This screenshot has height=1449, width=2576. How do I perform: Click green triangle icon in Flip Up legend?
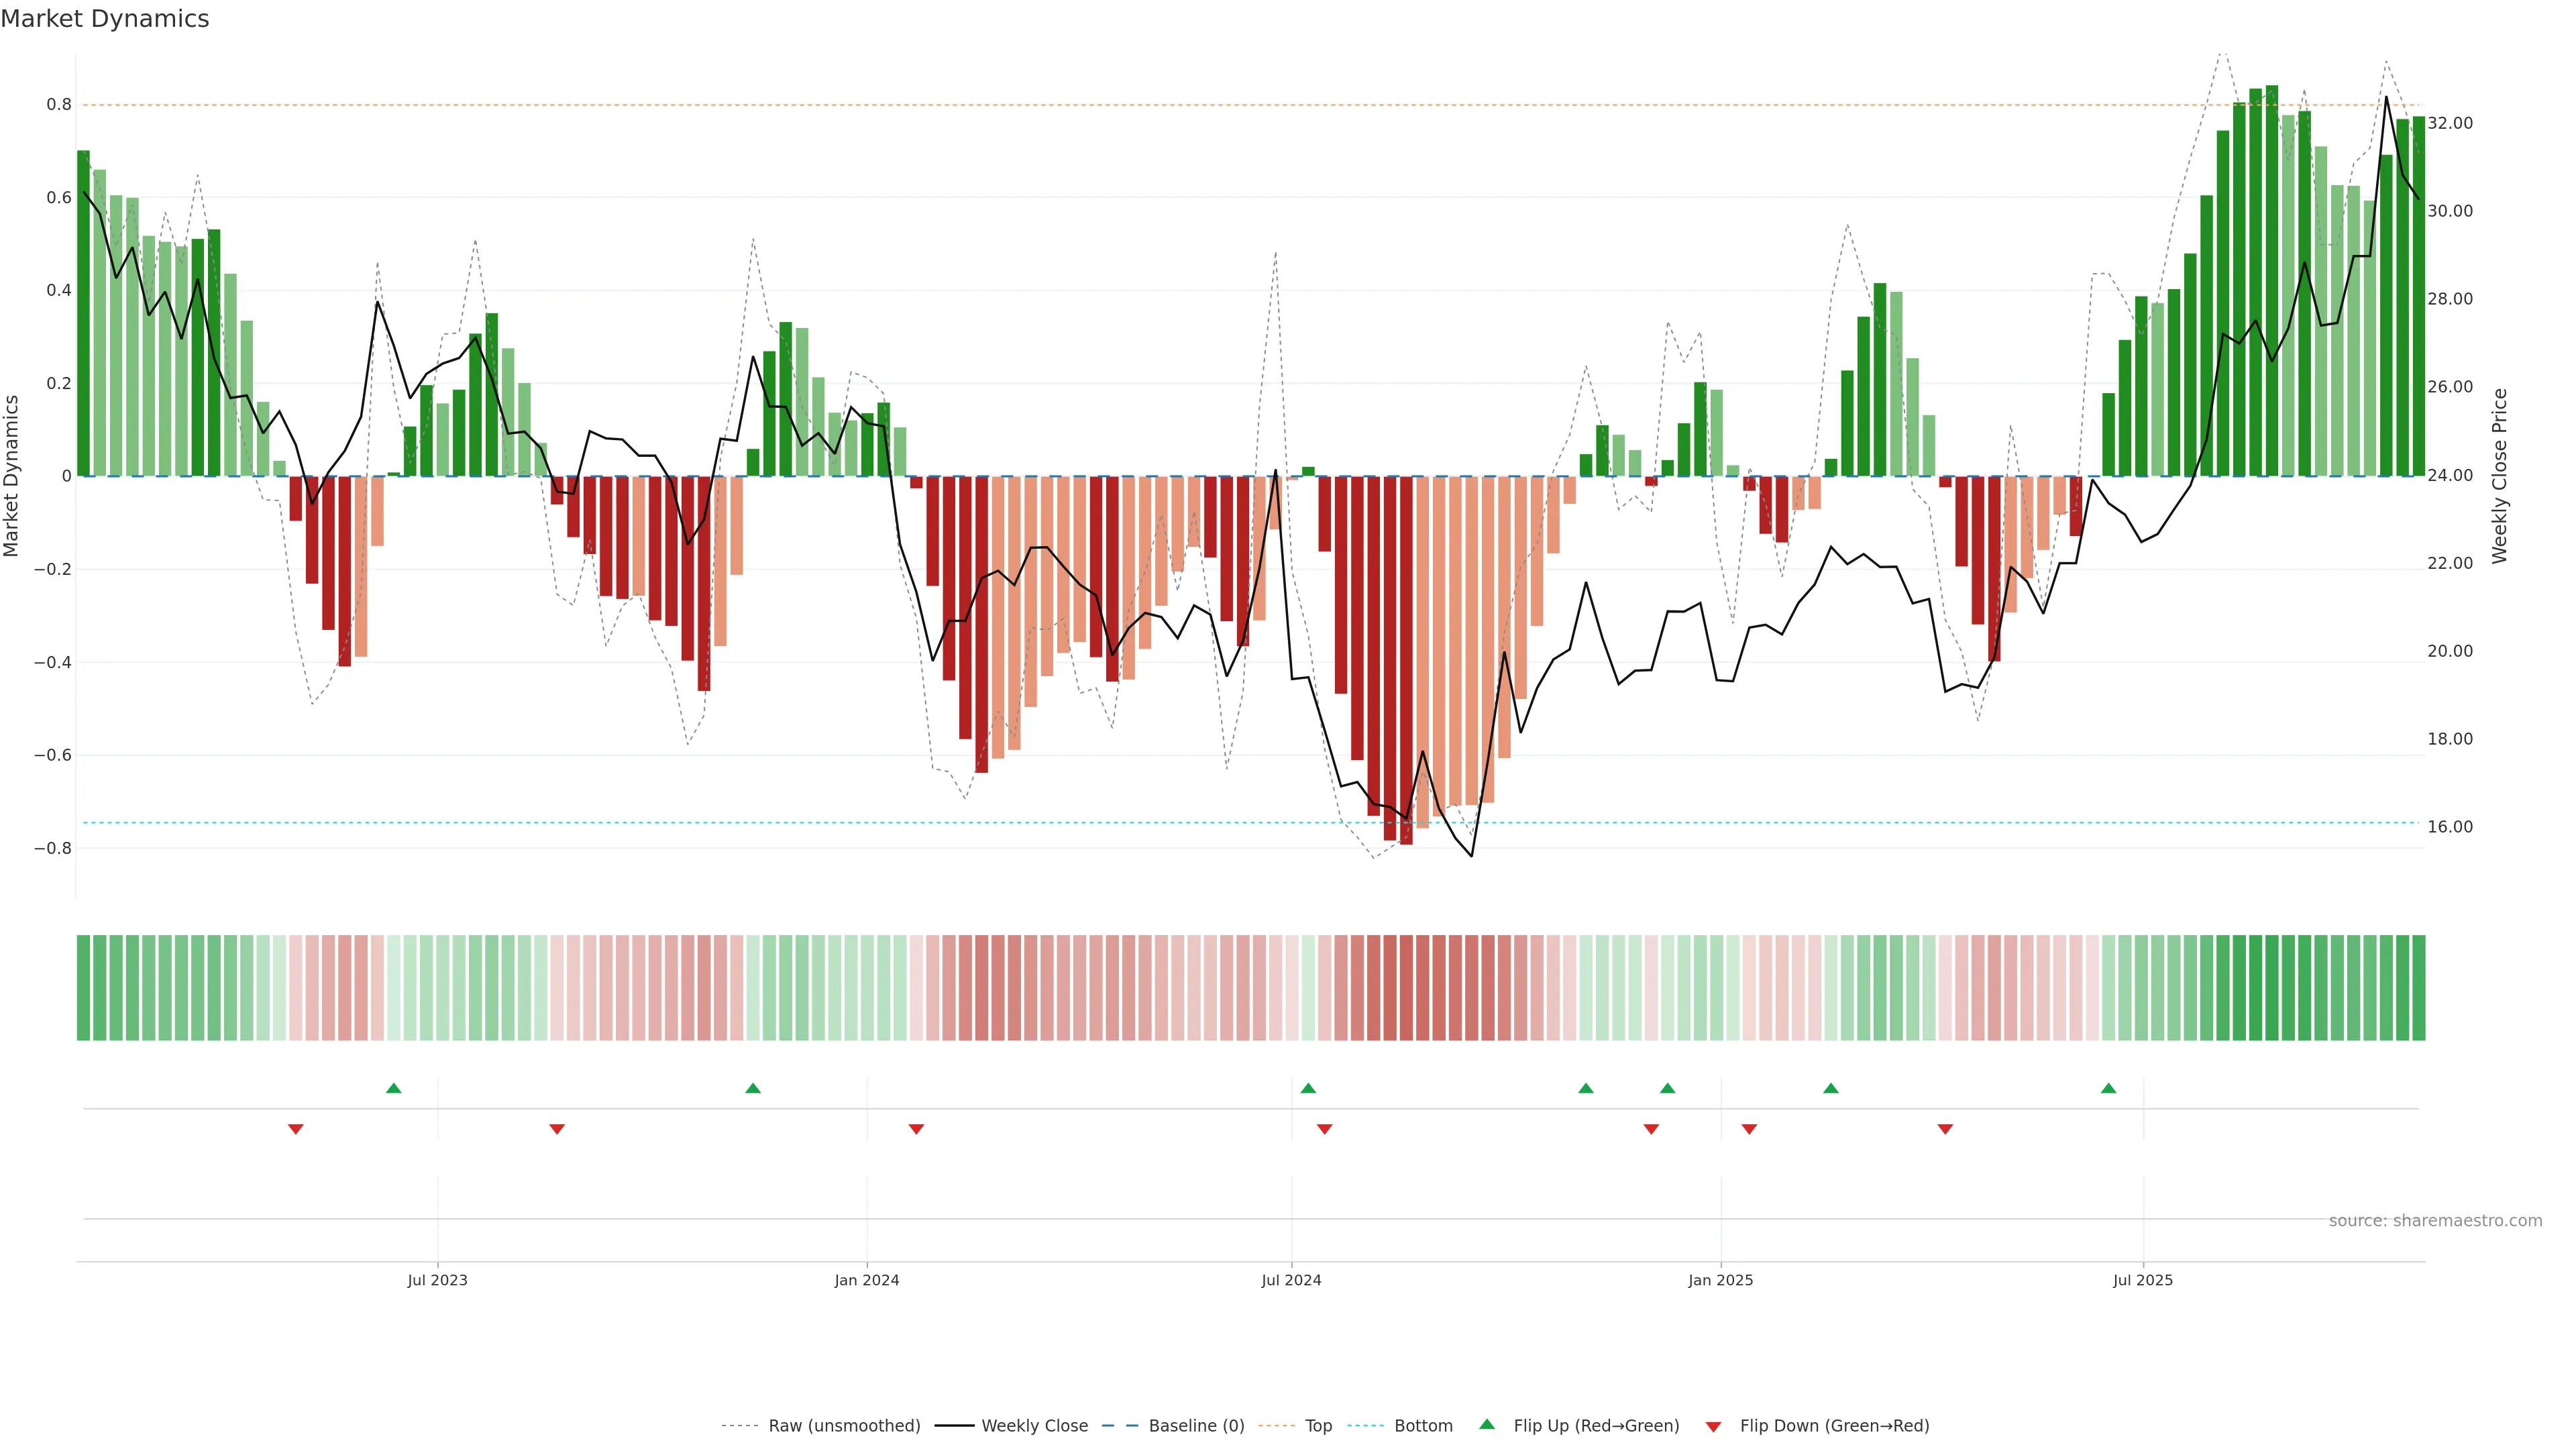[x=1487, y=1424]
